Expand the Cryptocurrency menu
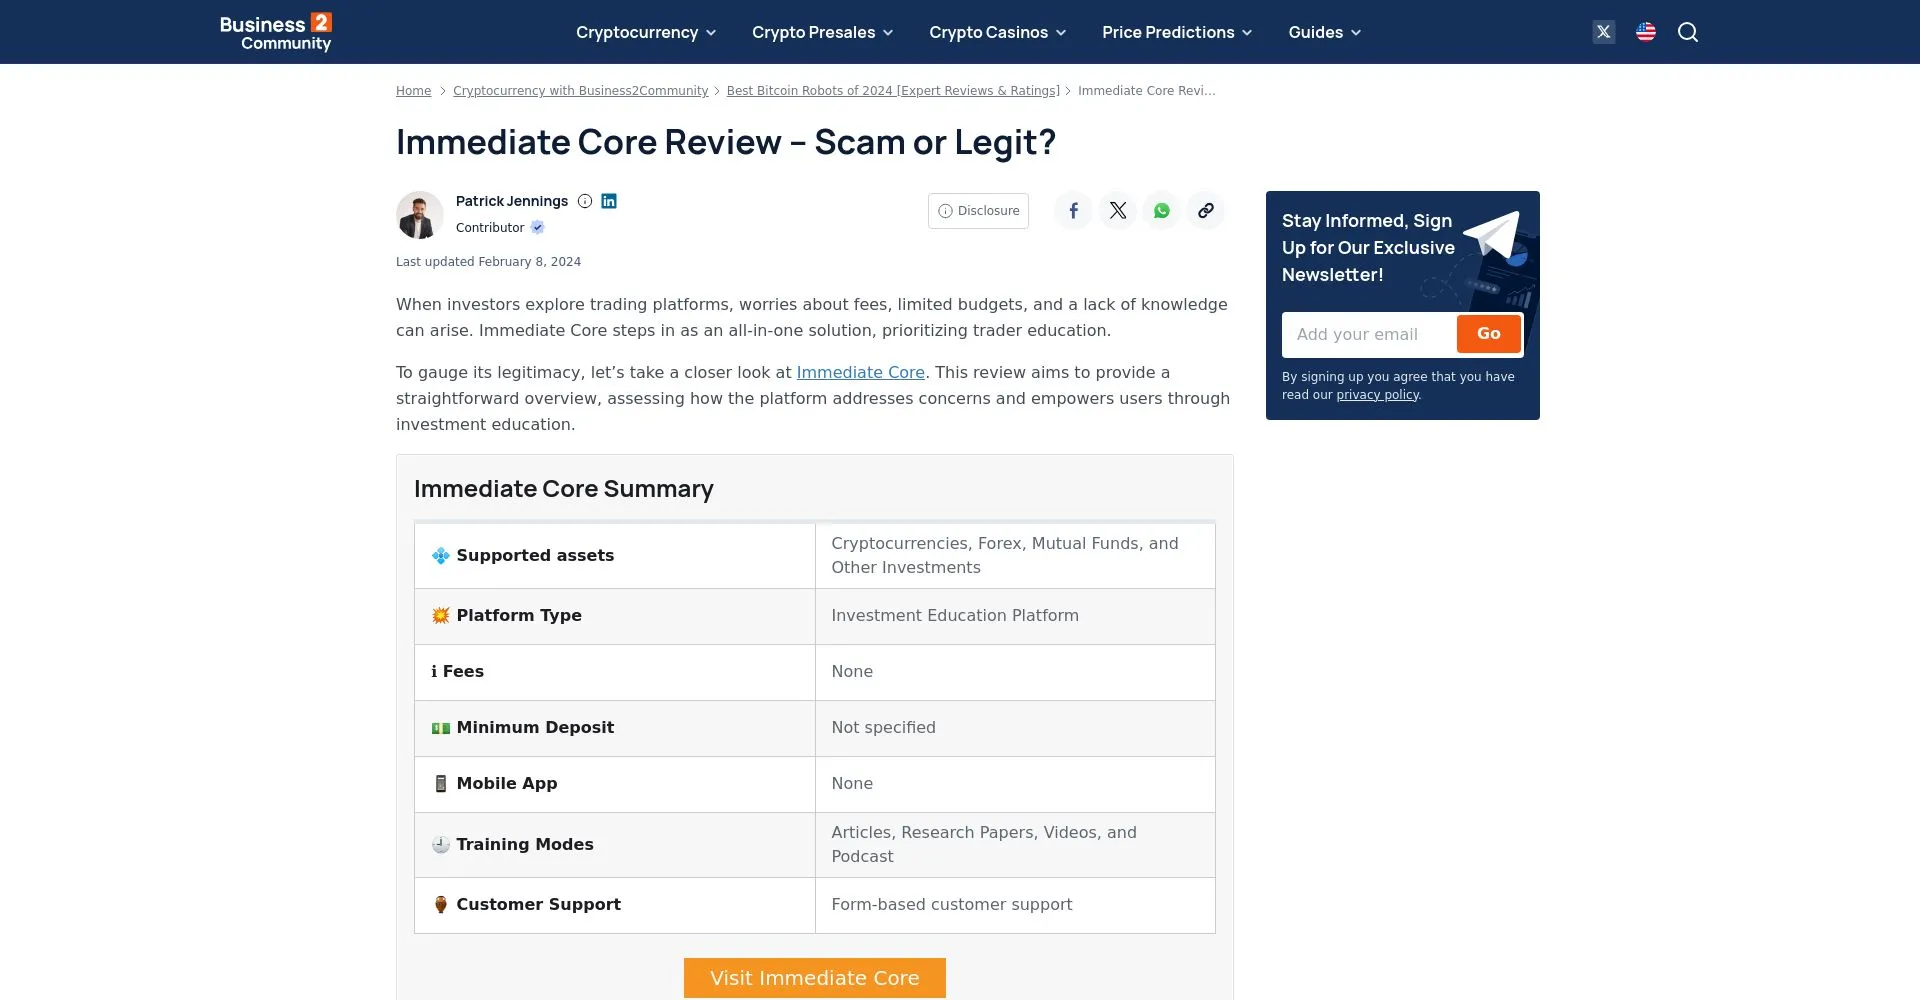Image resolution: width=1920 pixels, height=1000 pixels. tap(646, 32)
